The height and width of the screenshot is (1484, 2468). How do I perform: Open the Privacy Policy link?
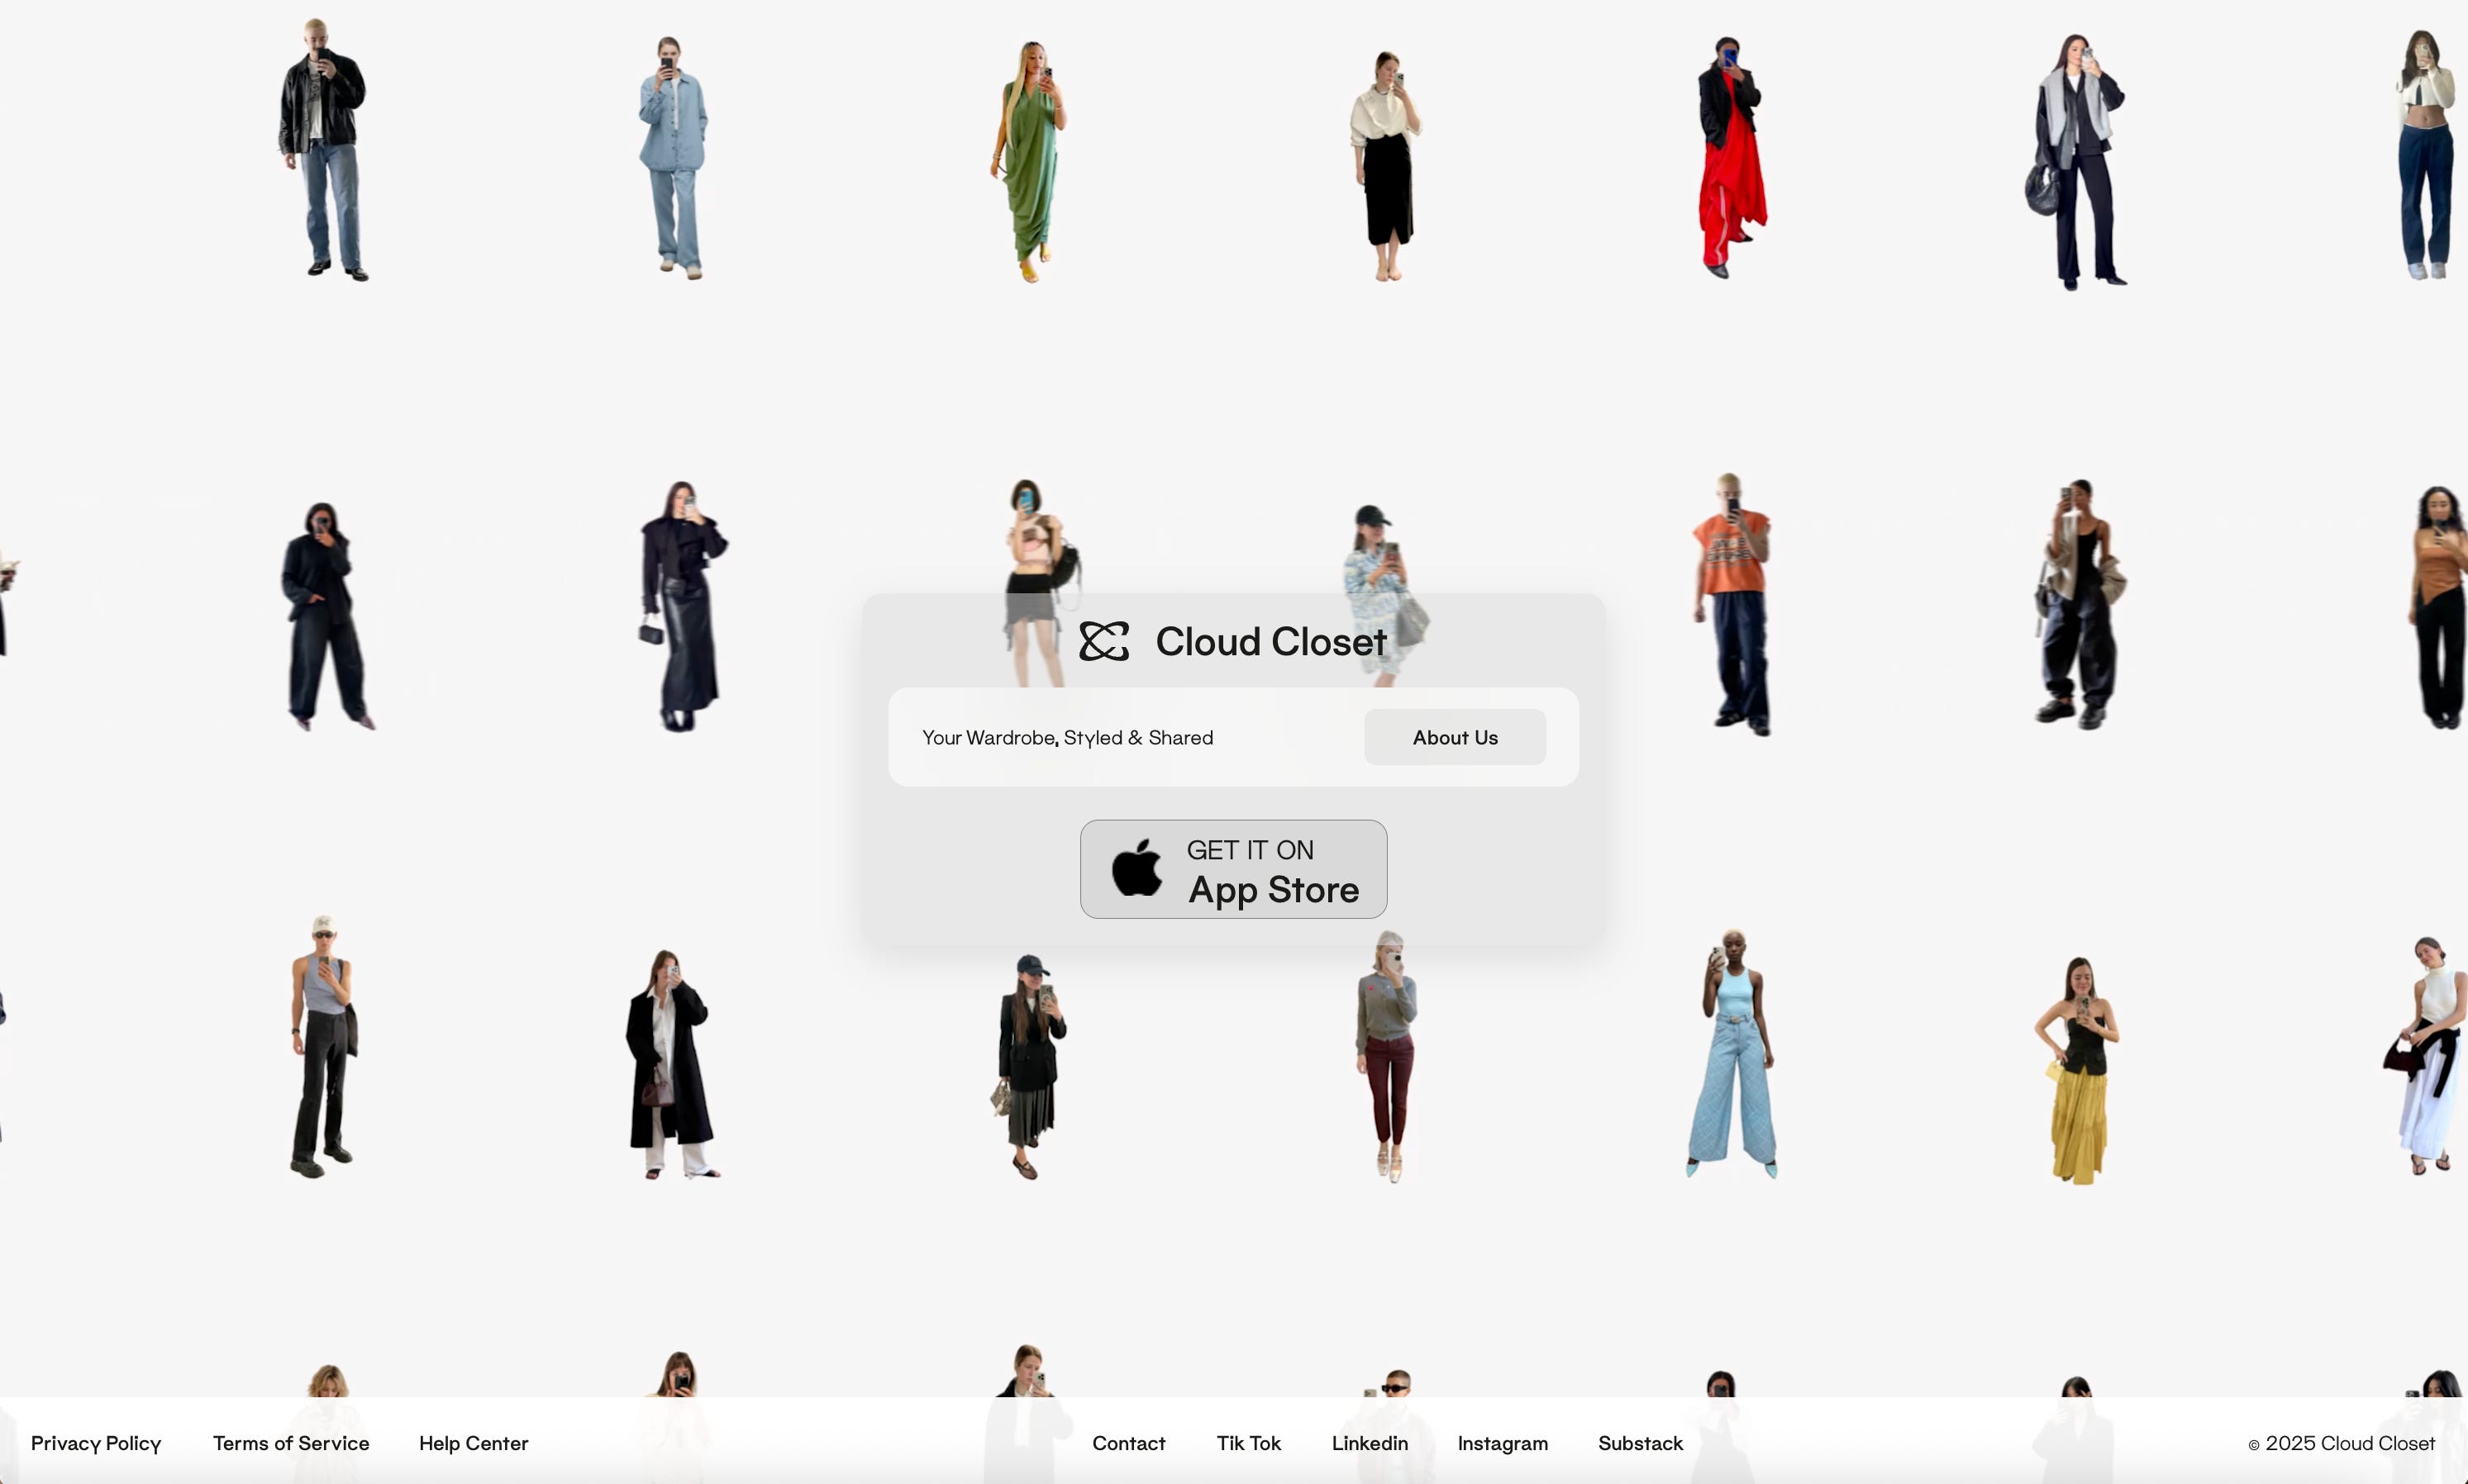[96, 1443]
